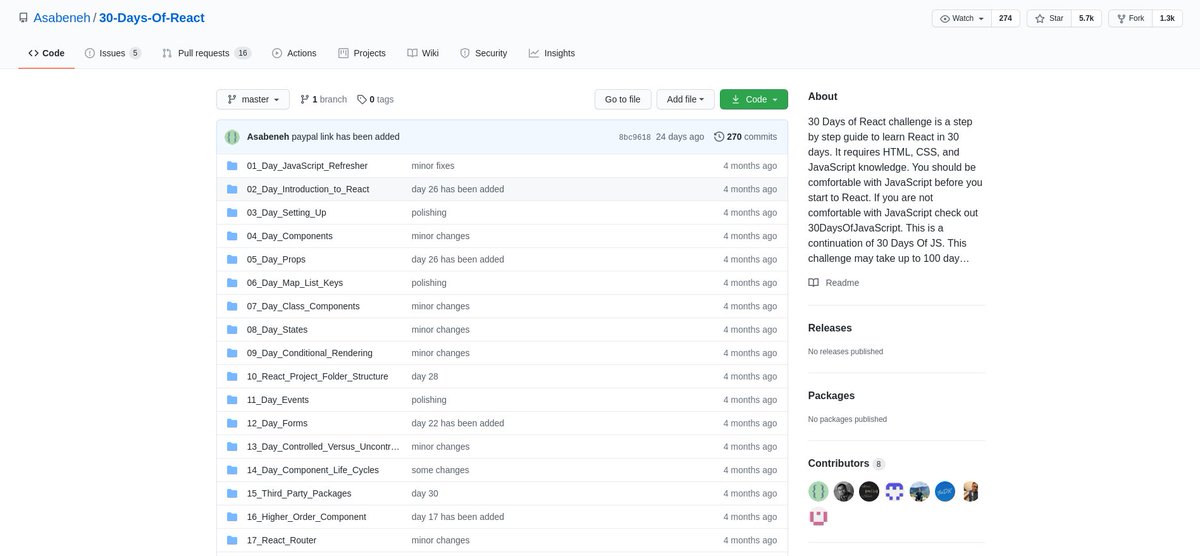Click folder icon beside 08_Day_States
This screenshot has height=556, width=1200.
232,330
